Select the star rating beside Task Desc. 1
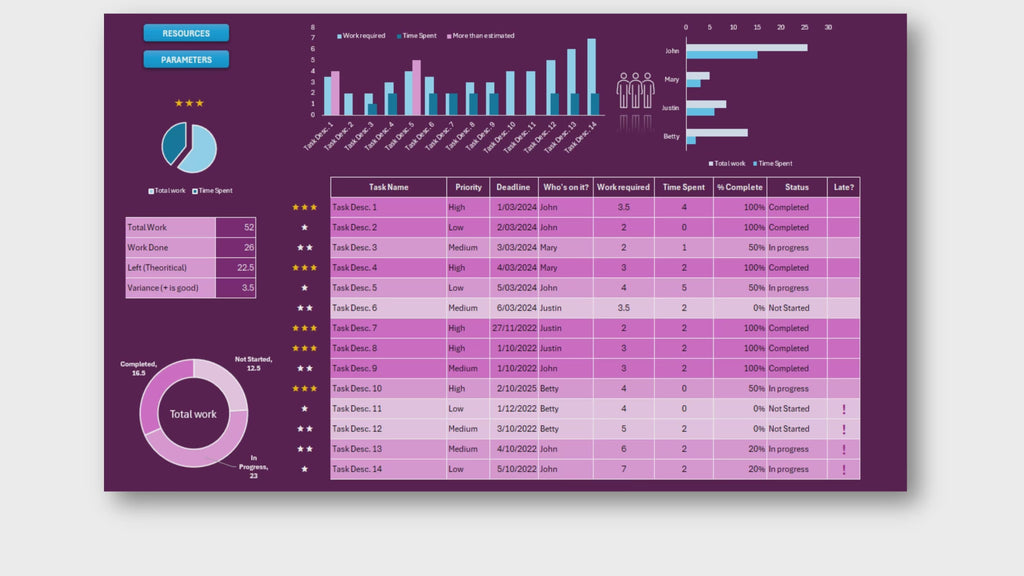1024x576 pixels. pos(304,207)
